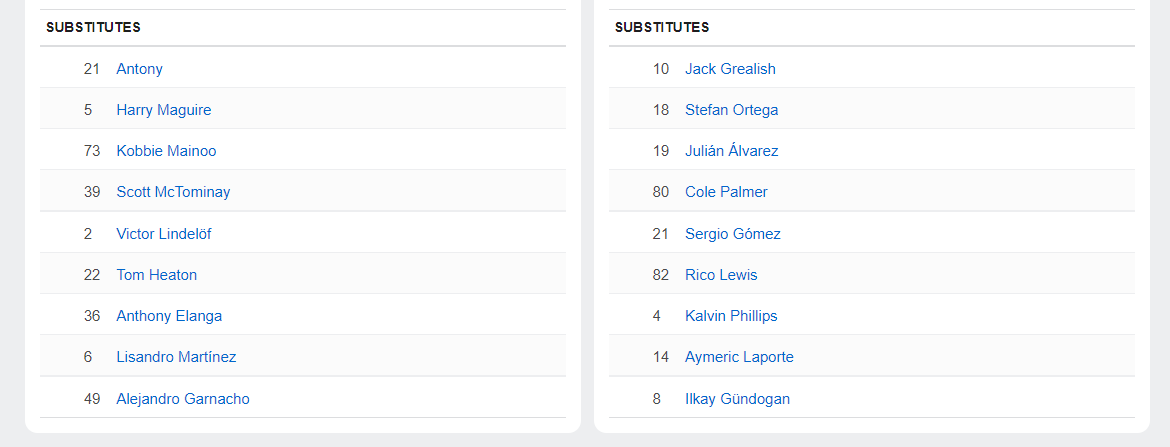The image size is (1170, 447).
Task: Select the Ilkay Gündogan link
Action: (737, 399)
